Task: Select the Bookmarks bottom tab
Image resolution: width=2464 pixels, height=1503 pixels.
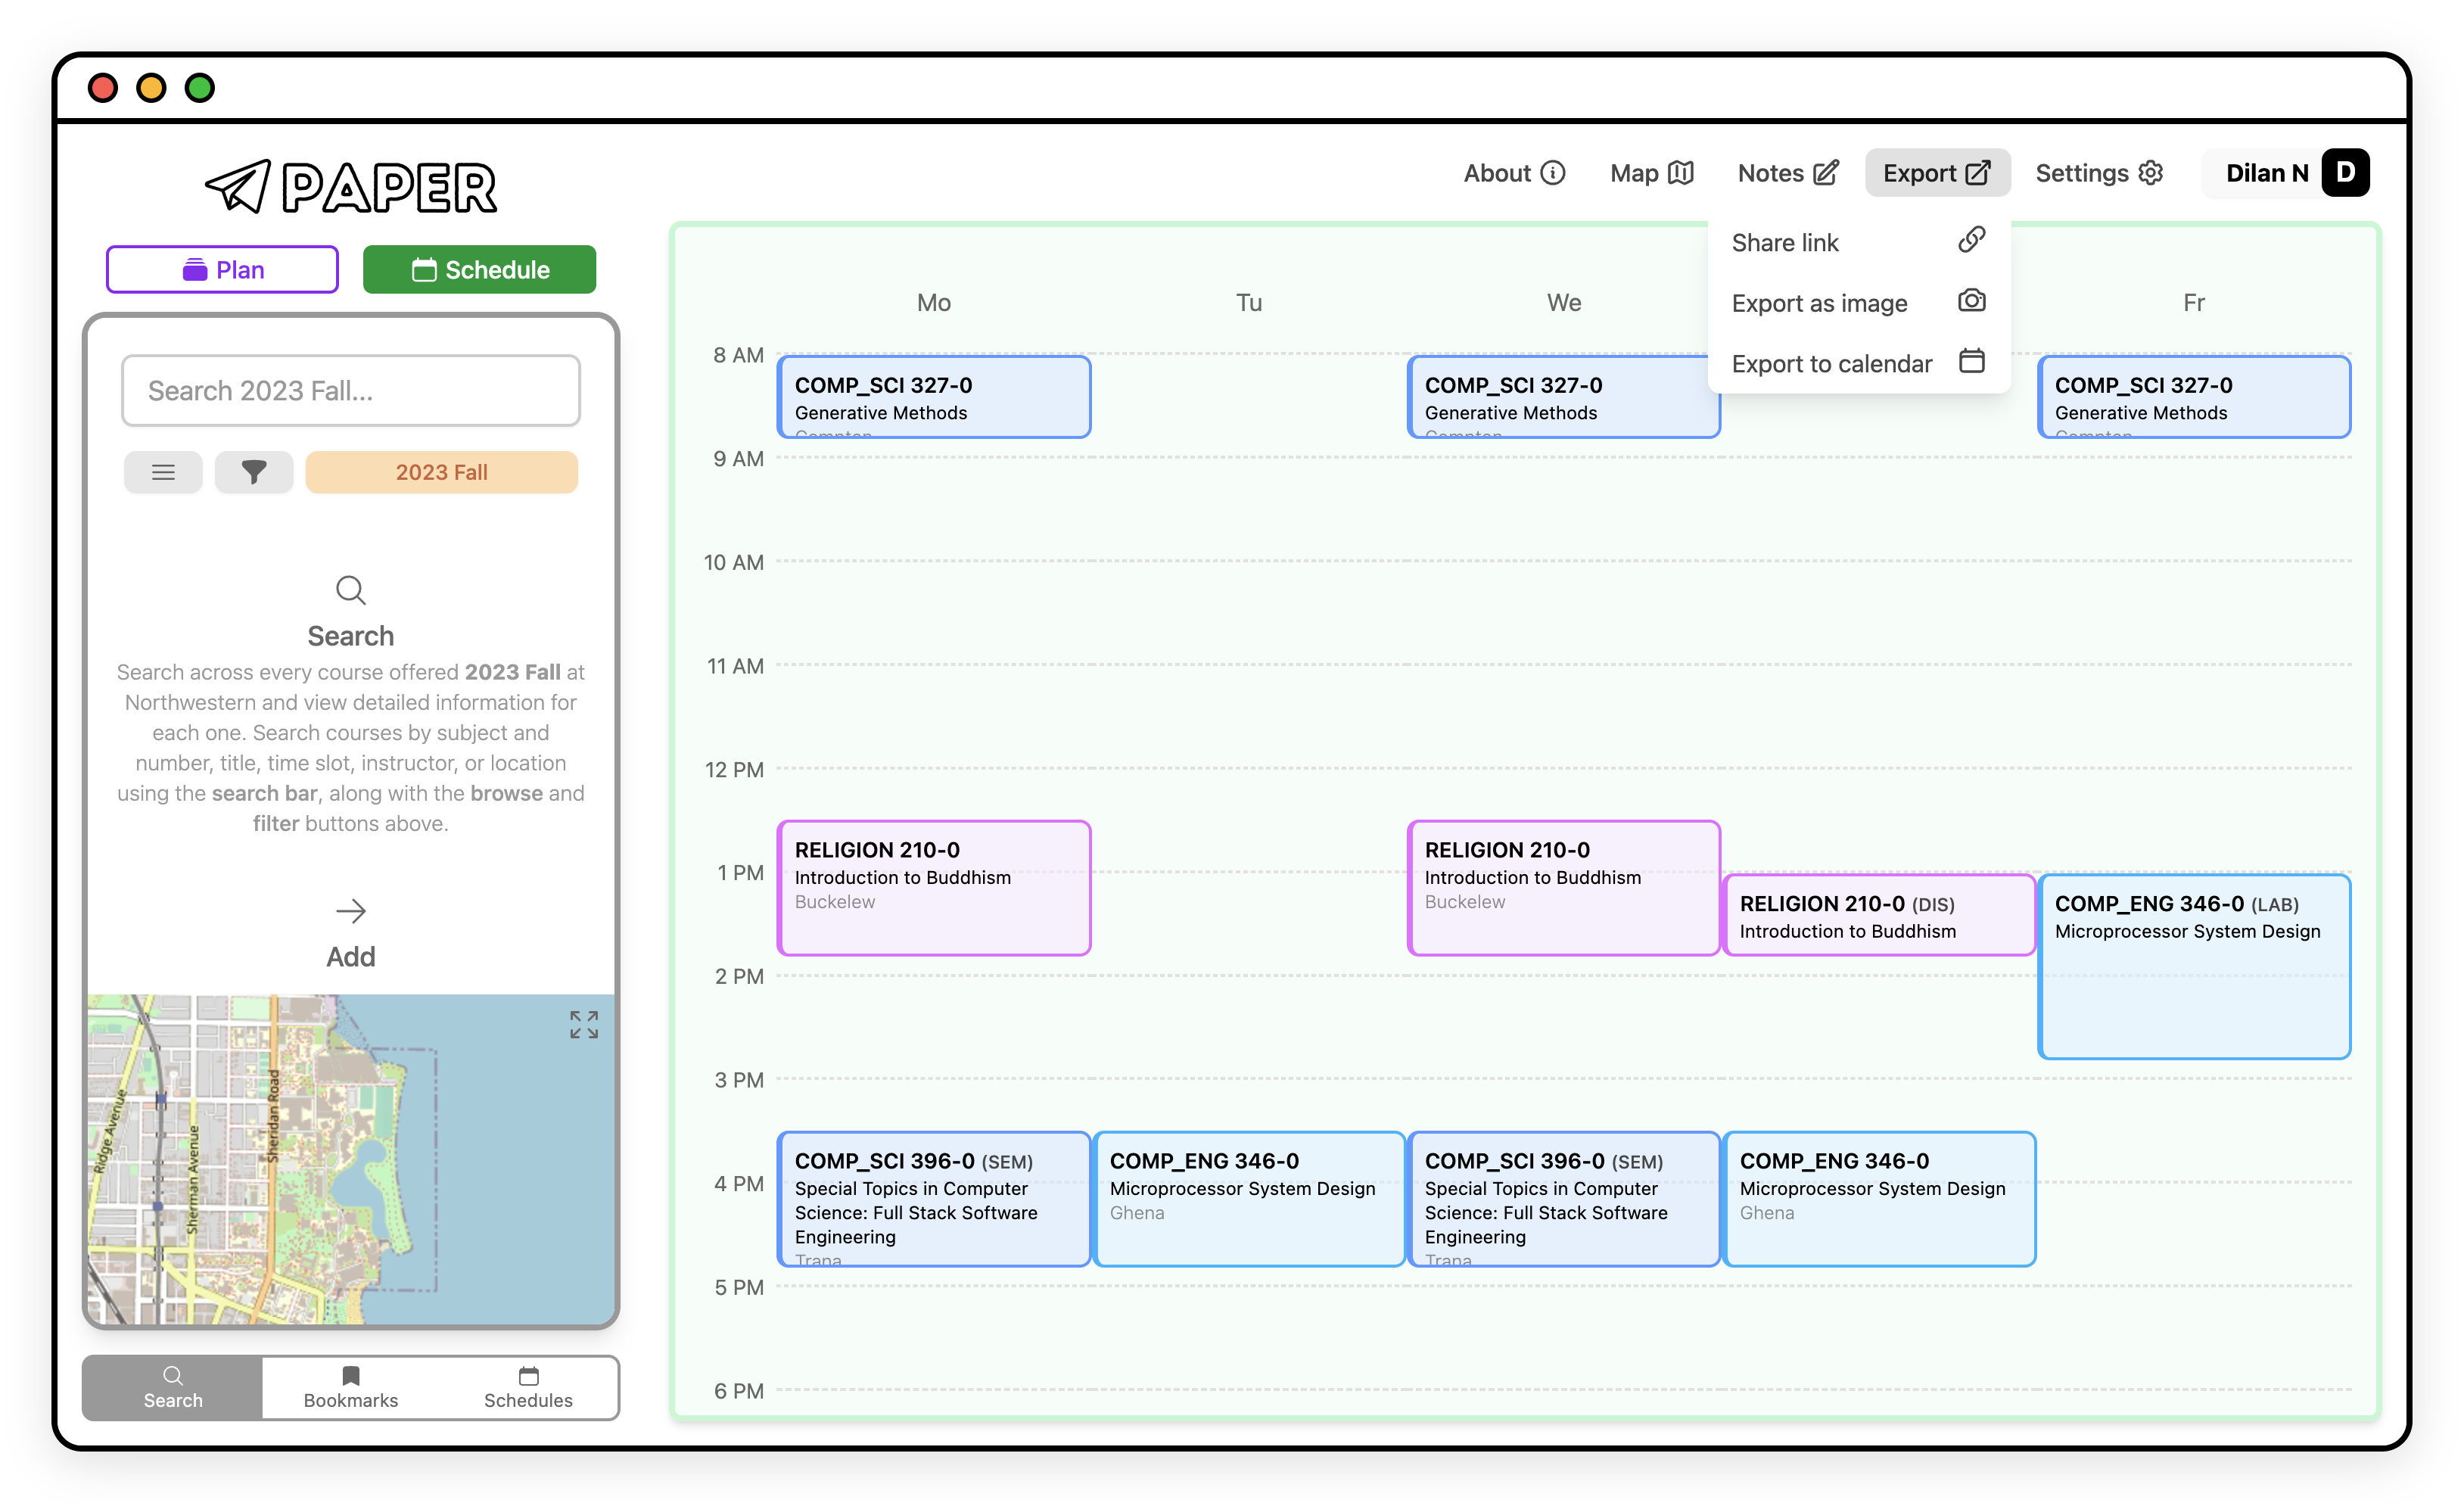Action: coord(350,1387)
